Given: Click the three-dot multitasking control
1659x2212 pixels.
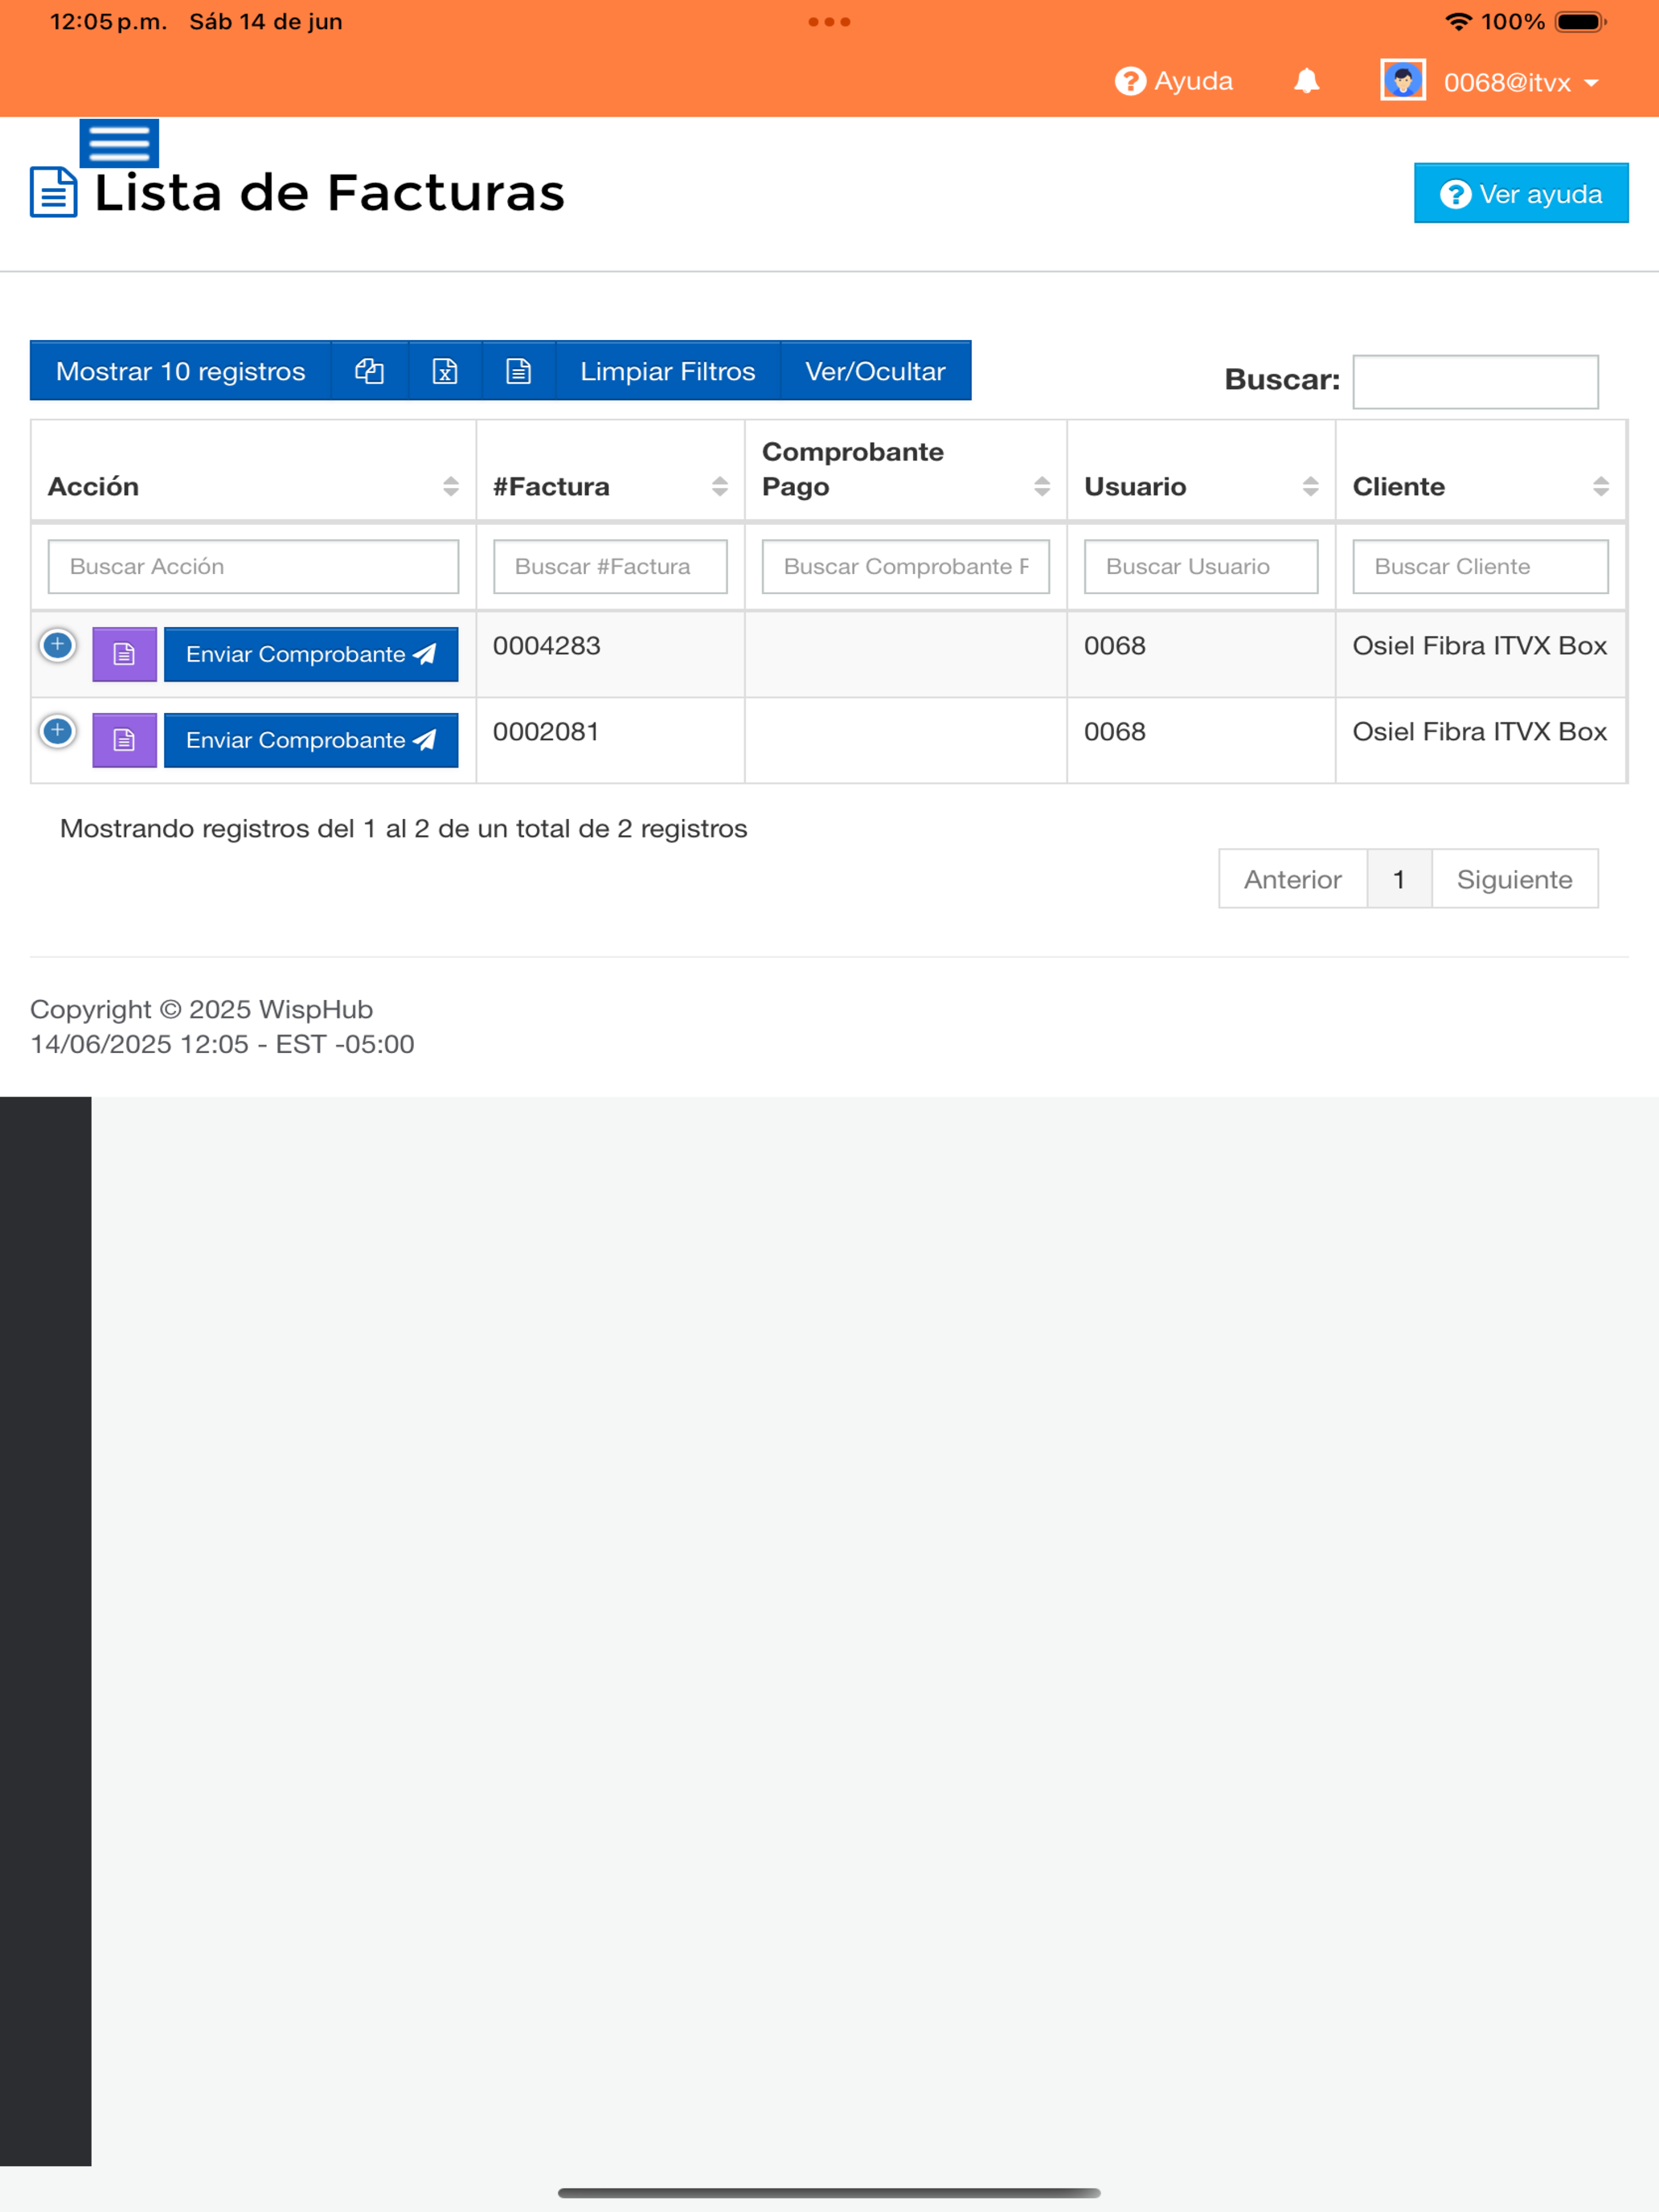Looking at the screenshot, I should (x=829, y=22).
